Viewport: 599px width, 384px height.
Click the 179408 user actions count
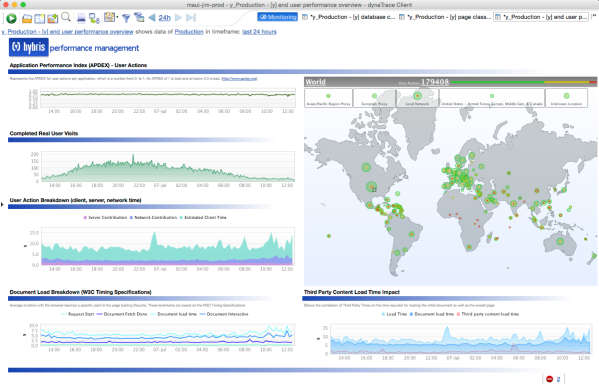coord(435,82)
